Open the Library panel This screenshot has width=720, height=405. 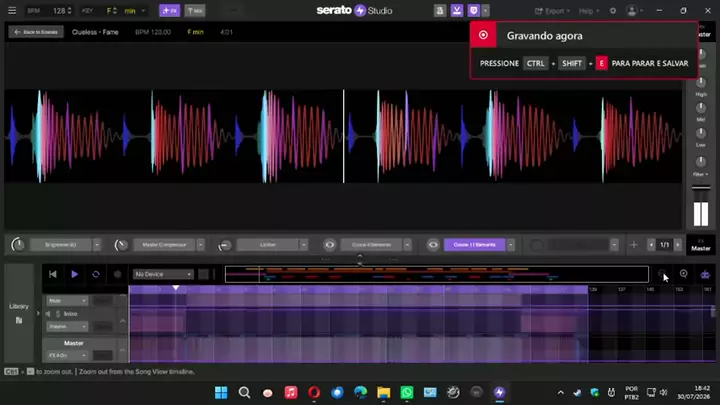pyautogui.click(x=19, y=313)
